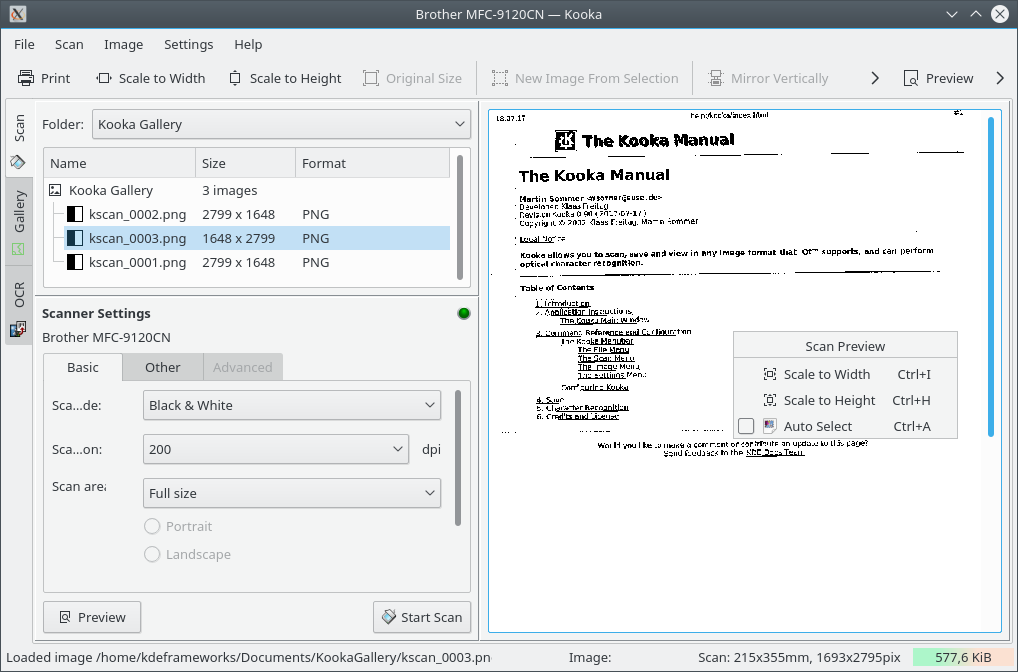The height and width of the screenshot is (672, 1018).
Task: Open the File menu
Action: pyautogui.click(x=24, y=44)
